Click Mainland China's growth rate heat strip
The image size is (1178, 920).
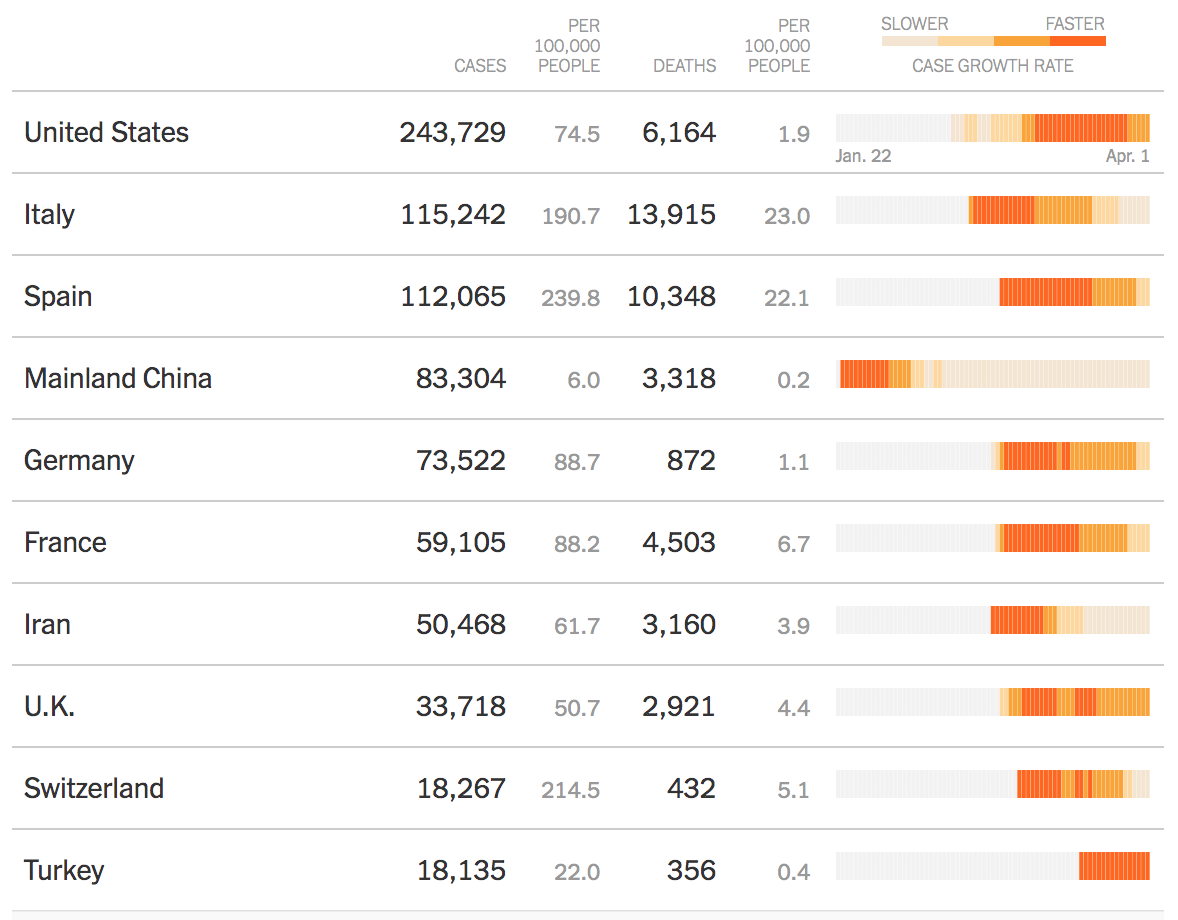click(992, 374)
